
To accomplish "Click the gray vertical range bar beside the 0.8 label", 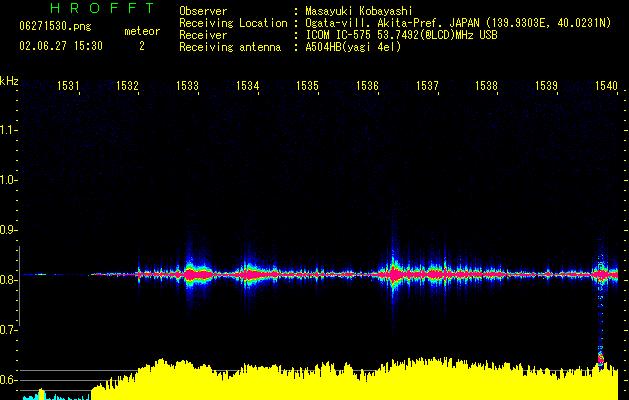I will [19, 286].
